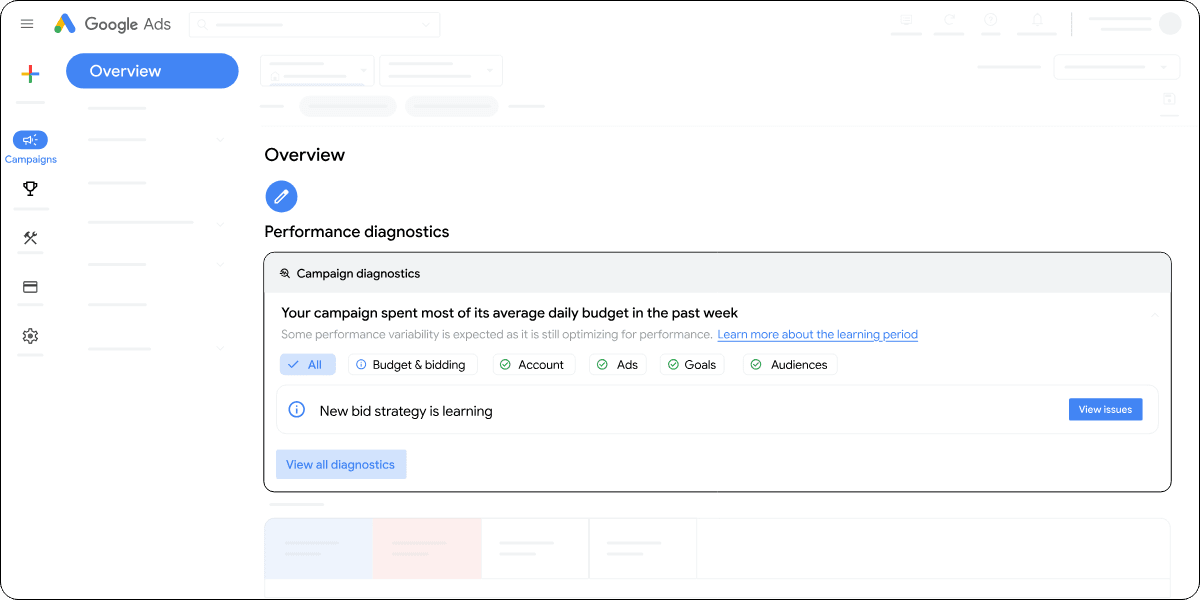
Task: Click inside the top search field
Action: pyautogui.click(x=300, y=24)
